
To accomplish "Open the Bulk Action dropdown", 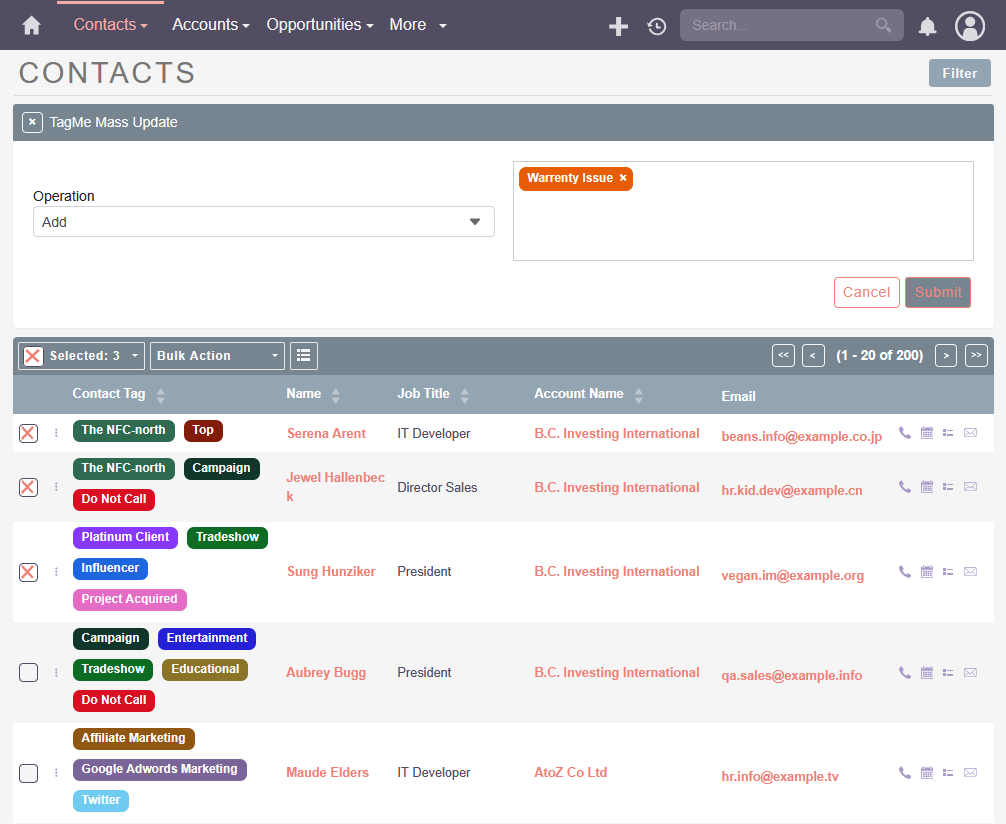I will tap(217, 356).
